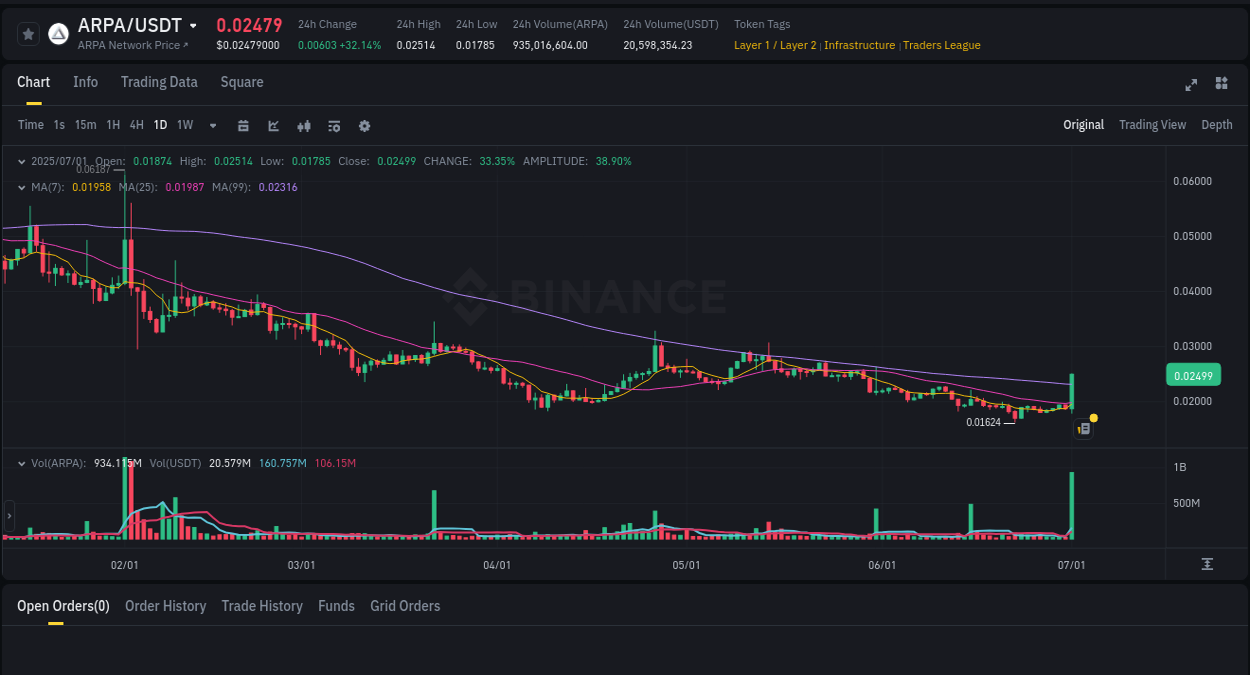Click the line chart drawing icon
This screenshot has height=675, width=1250.
[x=271, y=126]
